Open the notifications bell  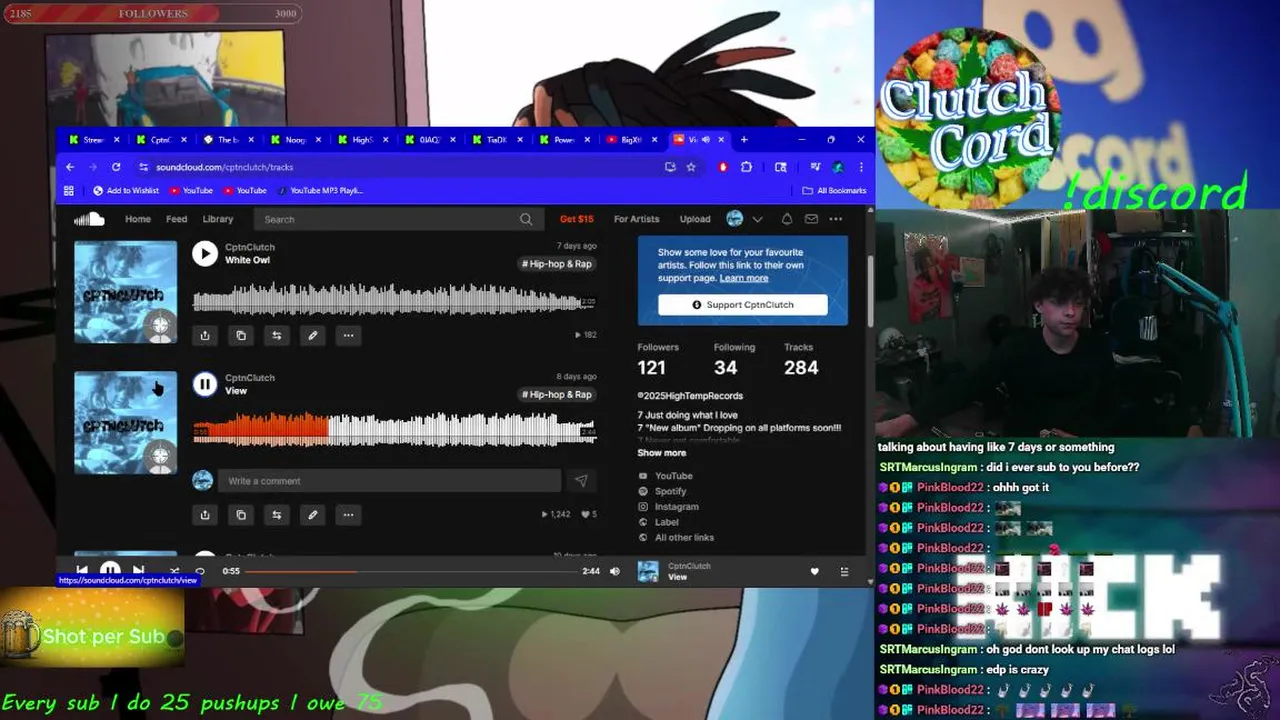click(x=787, y=219)
